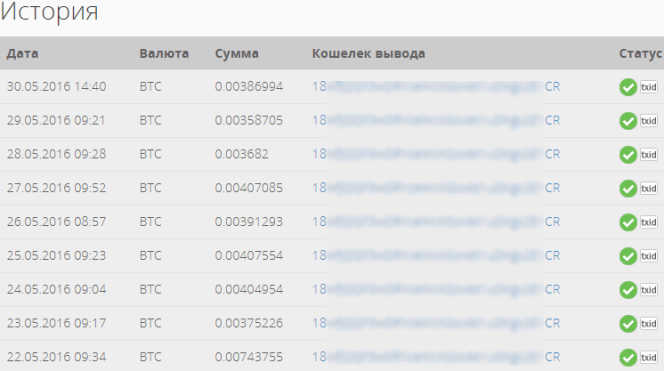
Task: Select the amount 0.00743755
Action: pos(249,357)
